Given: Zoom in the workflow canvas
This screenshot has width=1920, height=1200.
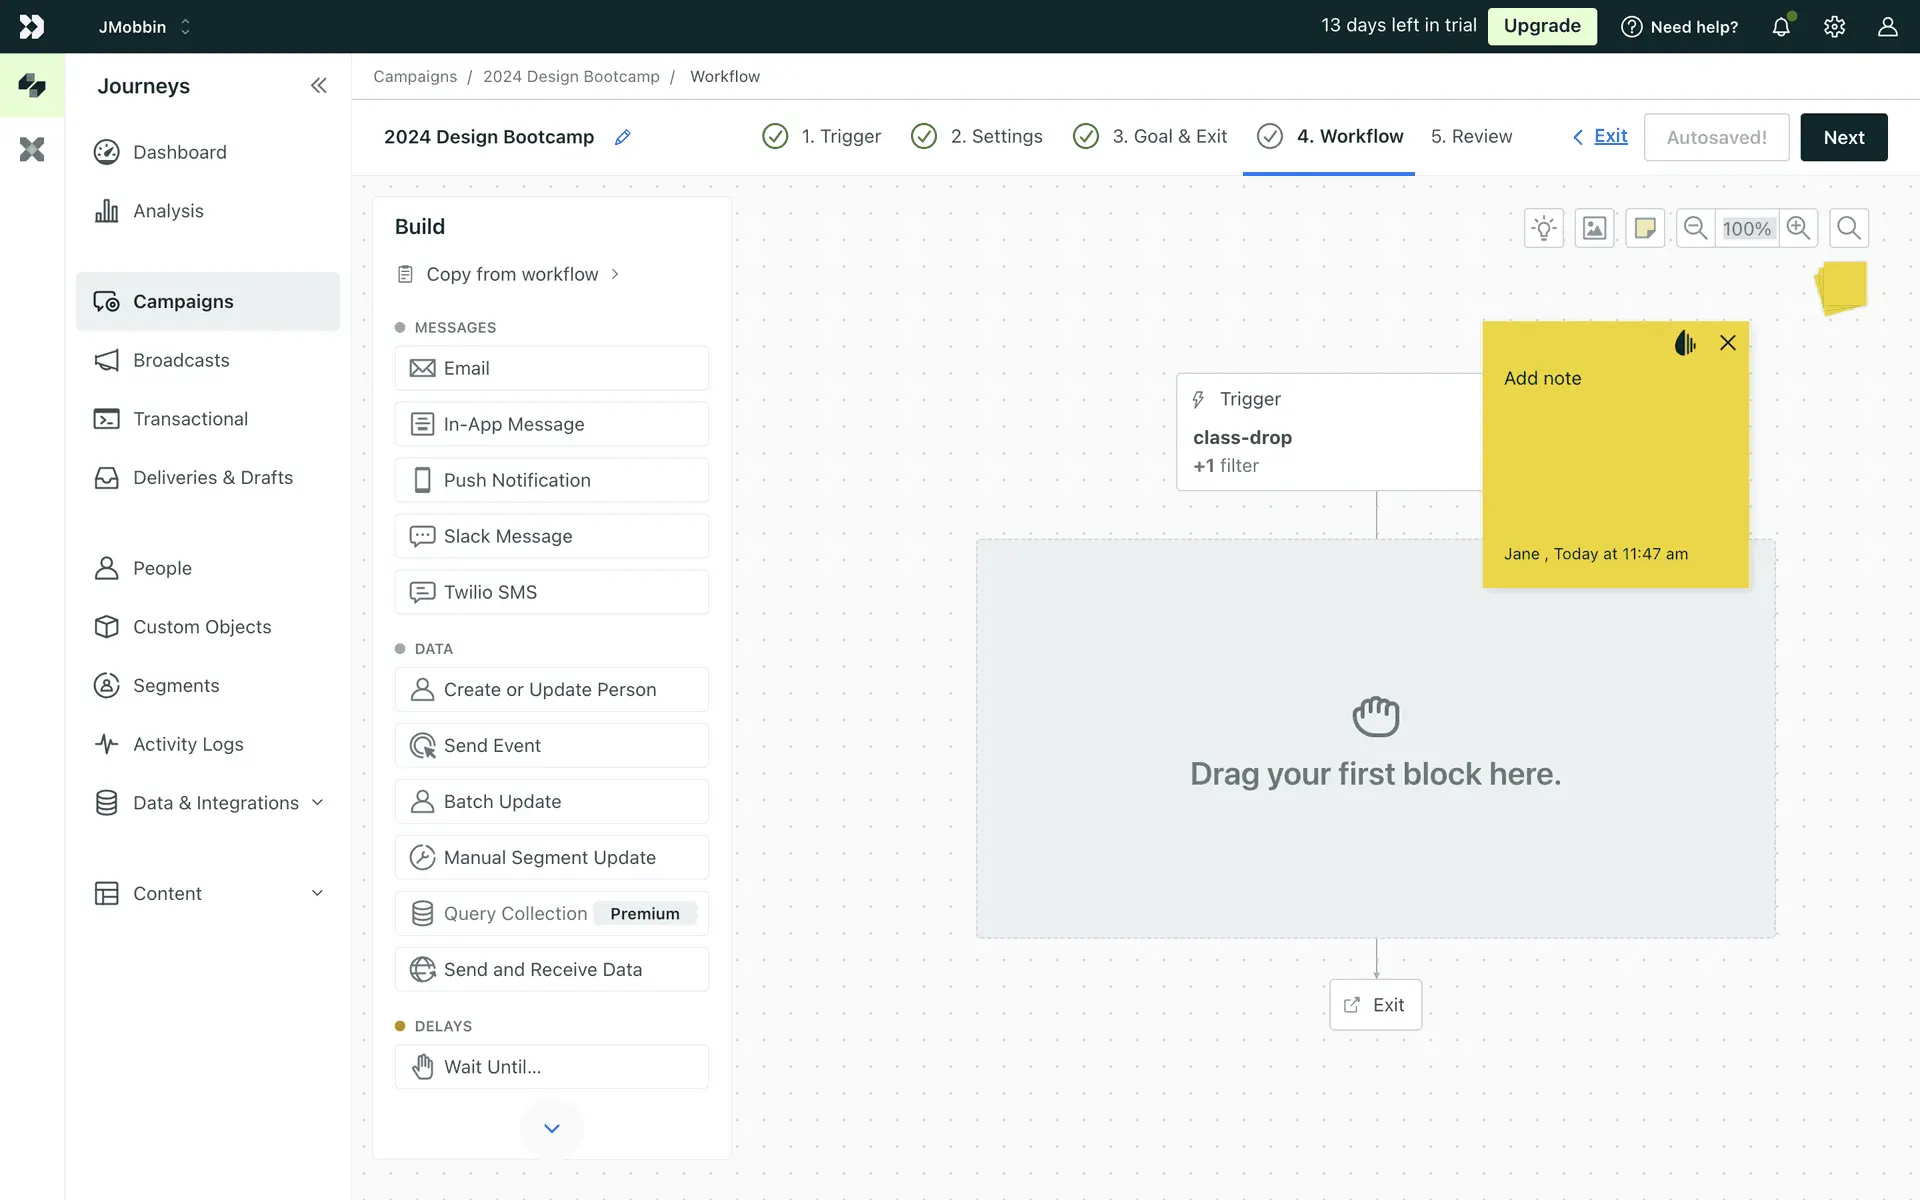Looking at the screenshot, I should coord(1798,228).
